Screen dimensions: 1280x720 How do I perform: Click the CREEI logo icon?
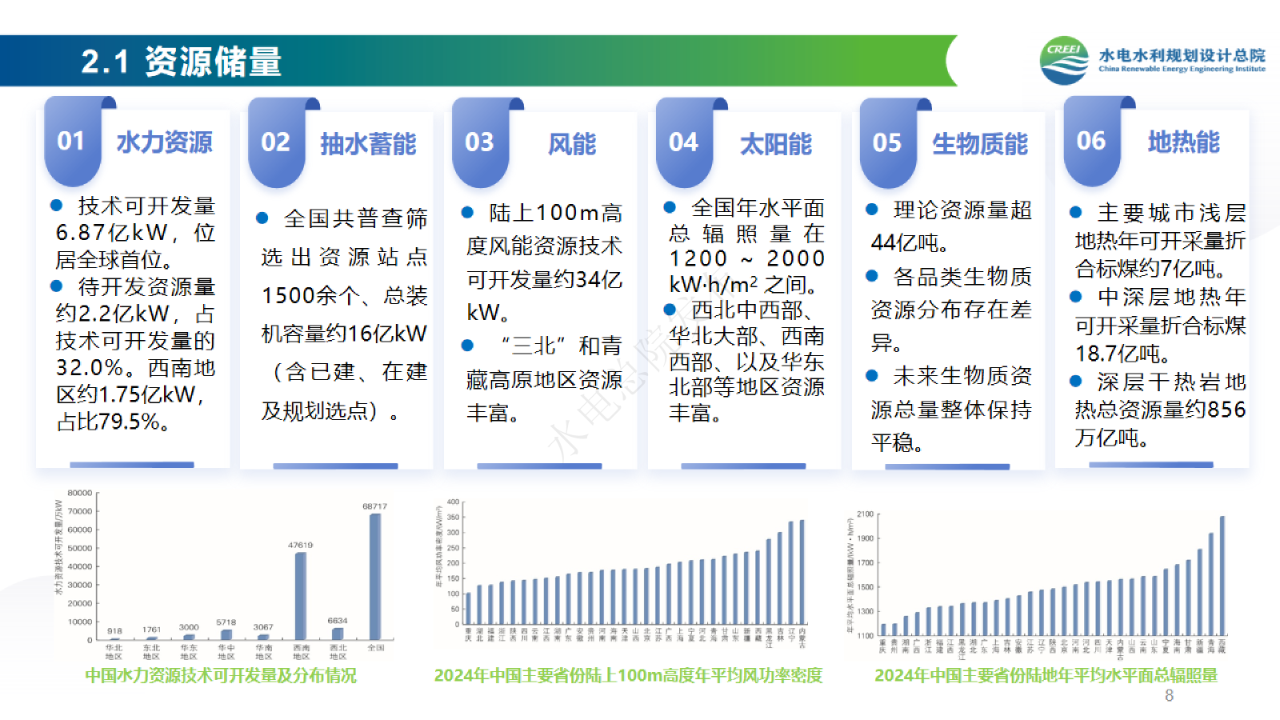tap(1064, 61)
